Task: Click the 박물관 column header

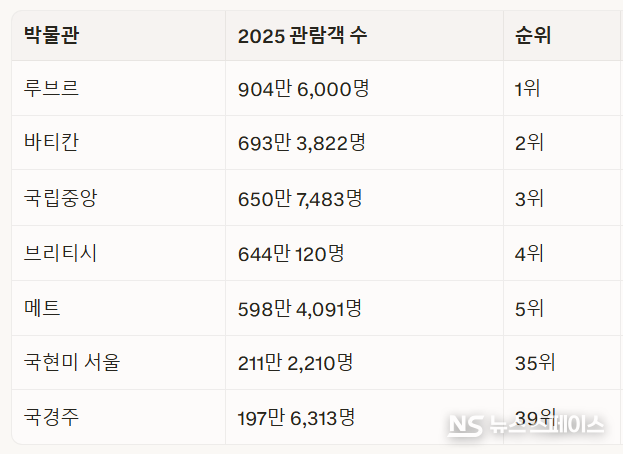Action: [52, 37]
